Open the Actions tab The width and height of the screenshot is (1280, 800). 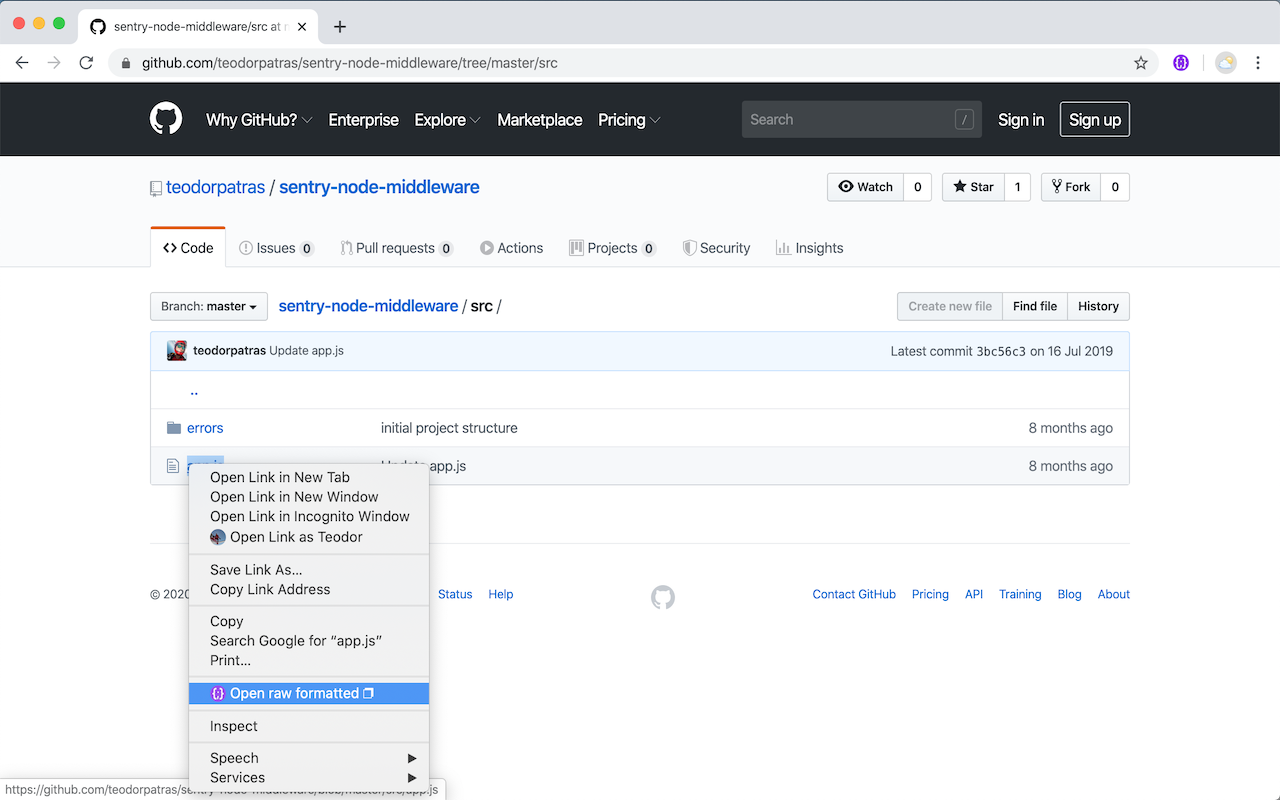[x=511, y=248]
